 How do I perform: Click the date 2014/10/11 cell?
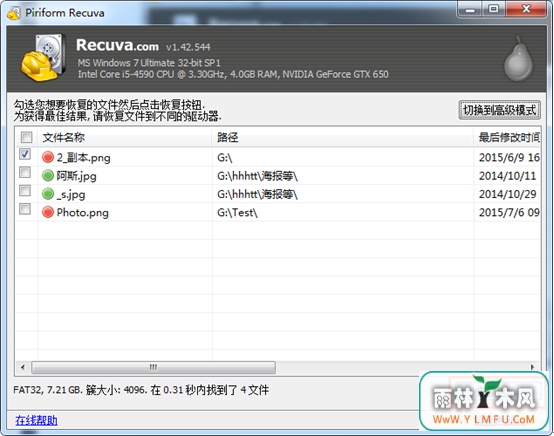[x=507, y=176]
